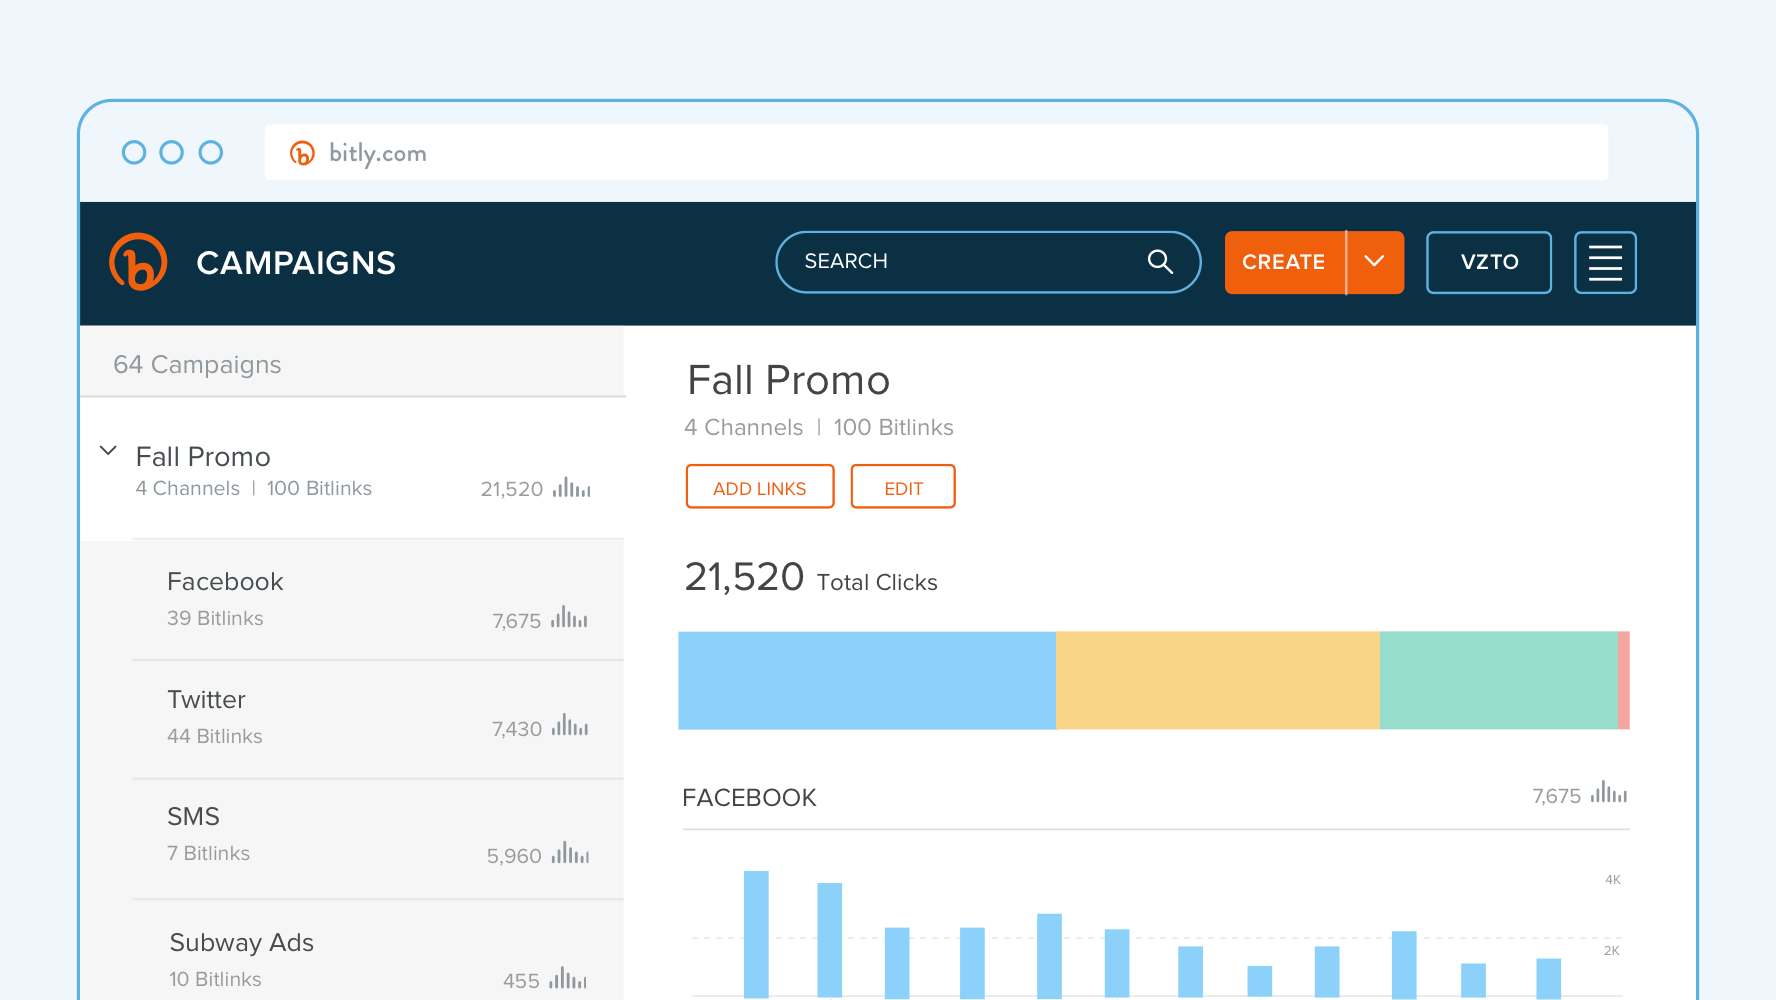Select the Facebook channel
The image size is (1776, 1000).
coord(226,582)
